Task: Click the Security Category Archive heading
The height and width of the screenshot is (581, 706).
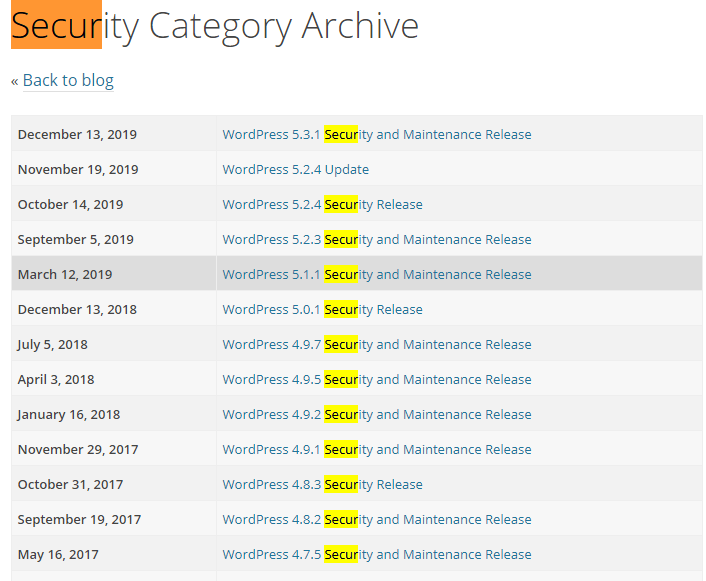Action: click(x=215, y=26)
